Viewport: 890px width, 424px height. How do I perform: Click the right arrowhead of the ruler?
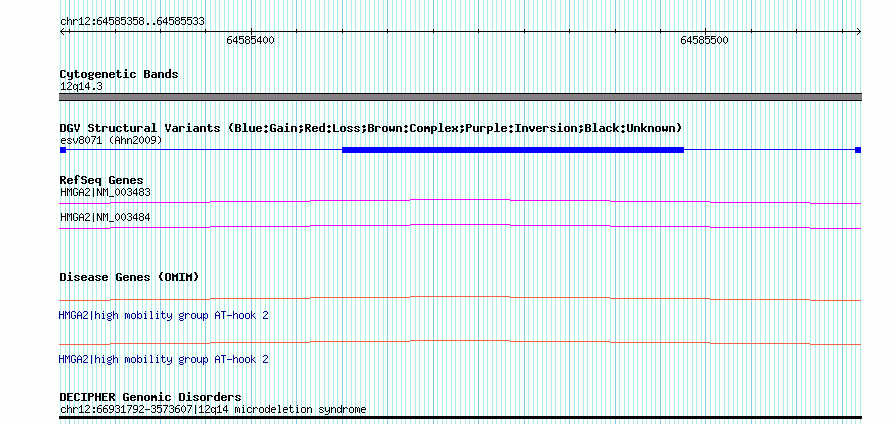click(858, 32)
